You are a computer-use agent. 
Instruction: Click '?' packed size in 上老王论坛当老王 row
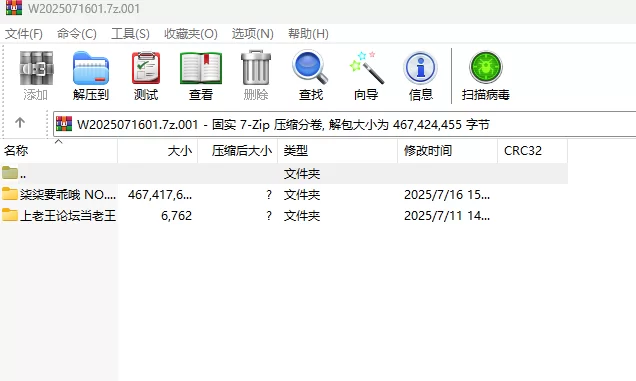pos(269,215)
